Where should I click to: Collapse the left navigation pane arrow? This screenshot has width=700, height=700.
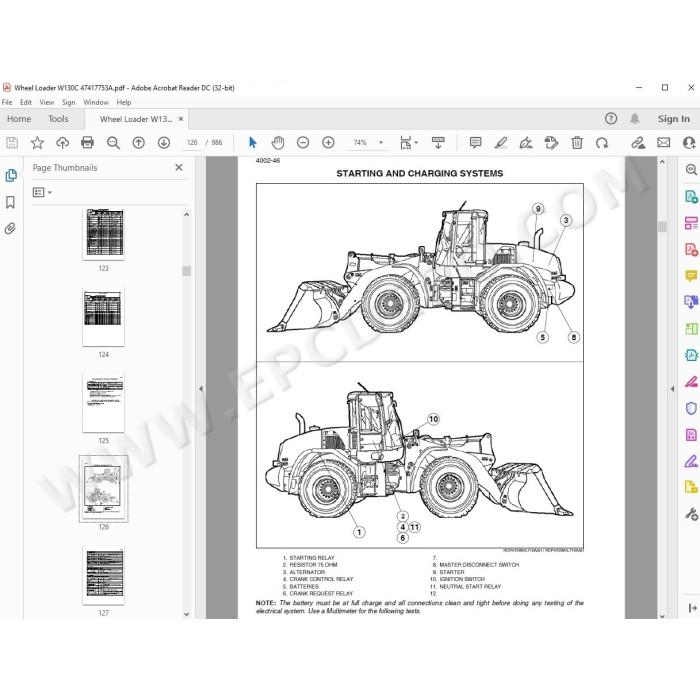tap(201, 389)
